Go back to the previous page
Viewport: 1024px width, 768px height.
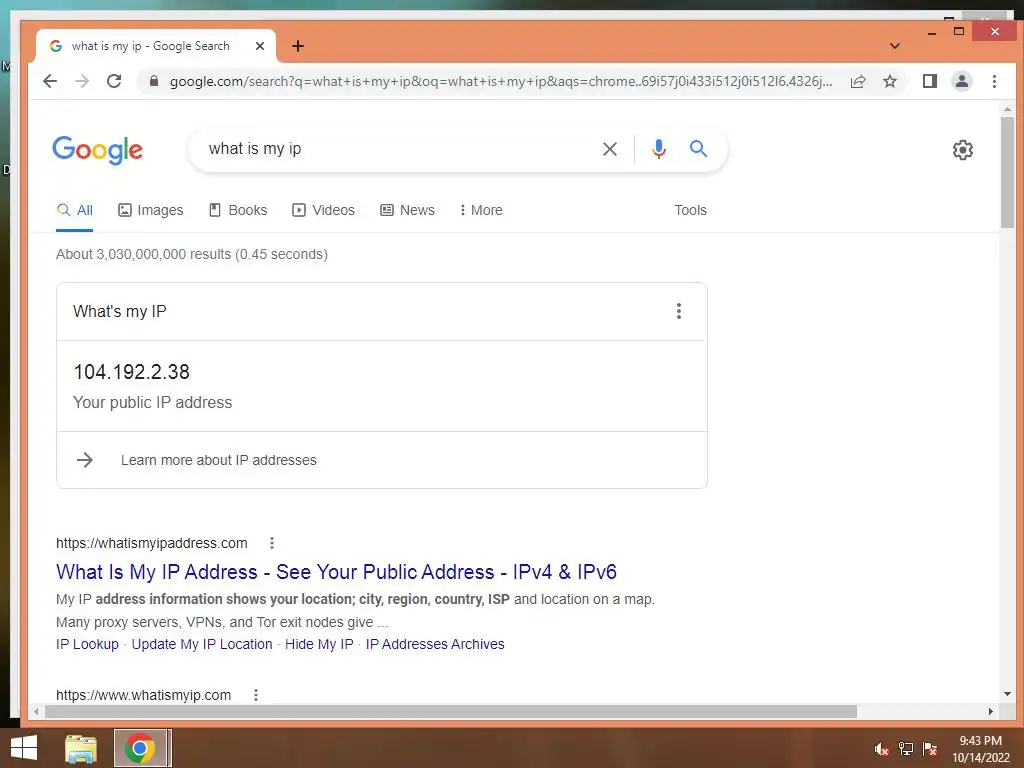[50, 81]
